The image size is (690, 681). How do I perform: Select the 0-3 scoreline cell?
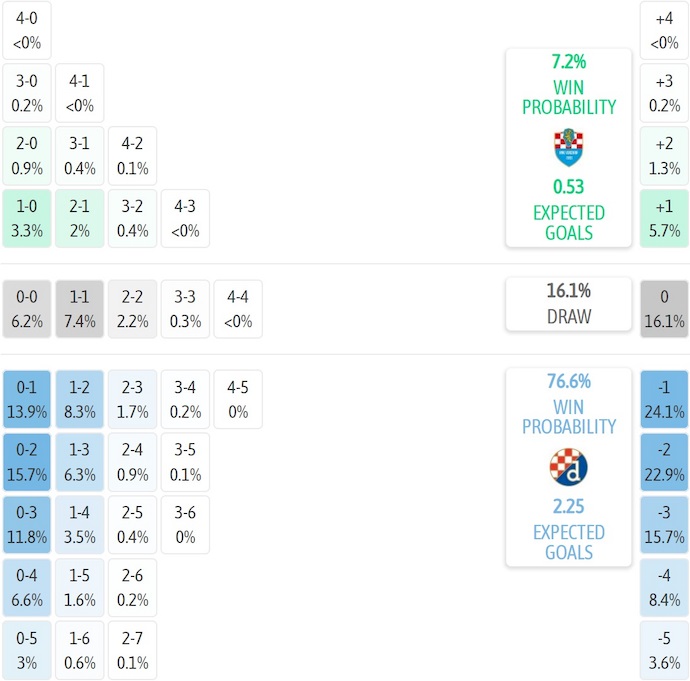tap(27, 525)
